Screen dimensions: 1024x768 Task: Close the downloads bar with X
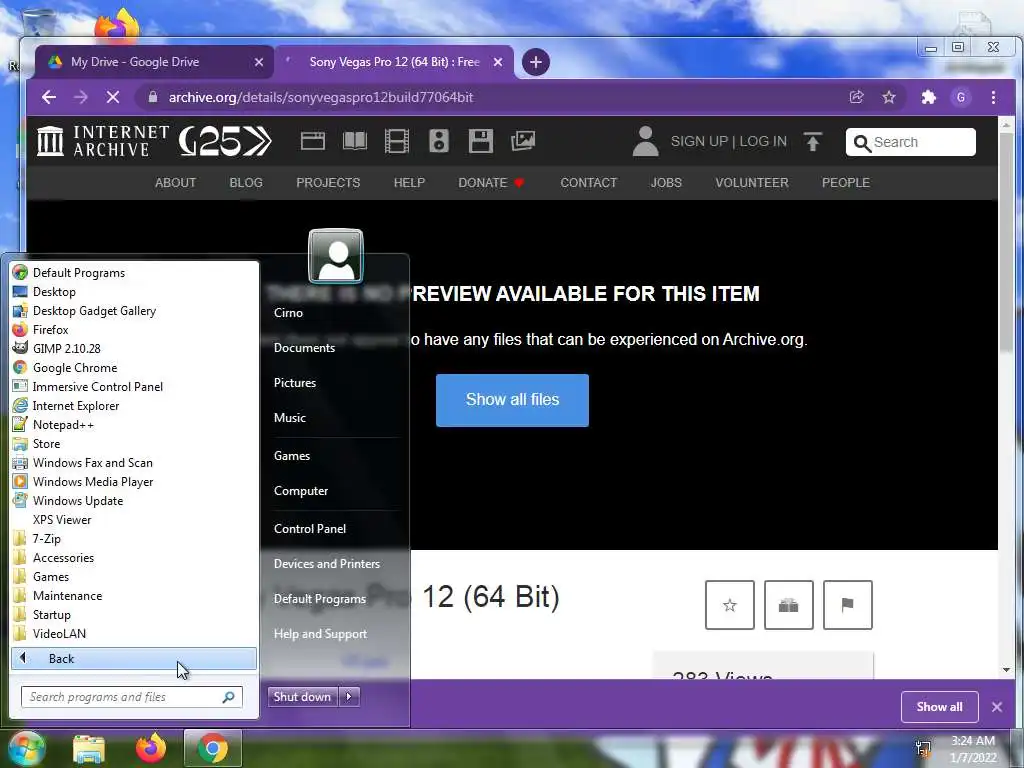[997, 707]
